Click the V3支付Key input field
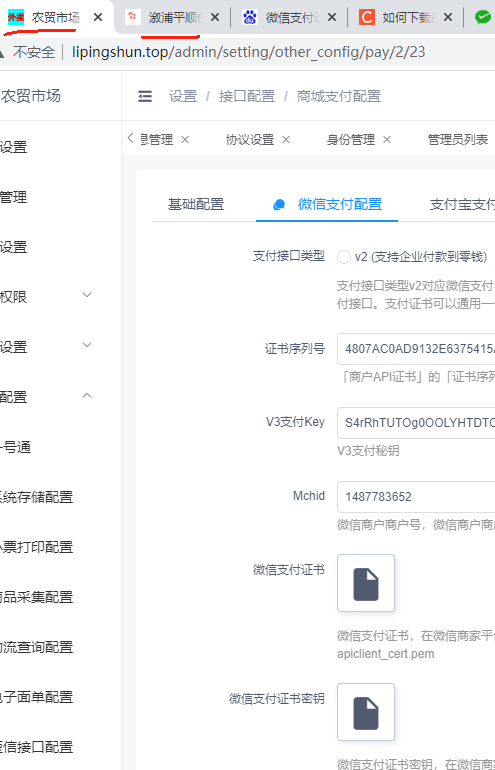The width and height of the screenshot is (495, 770). click(416, 423)
